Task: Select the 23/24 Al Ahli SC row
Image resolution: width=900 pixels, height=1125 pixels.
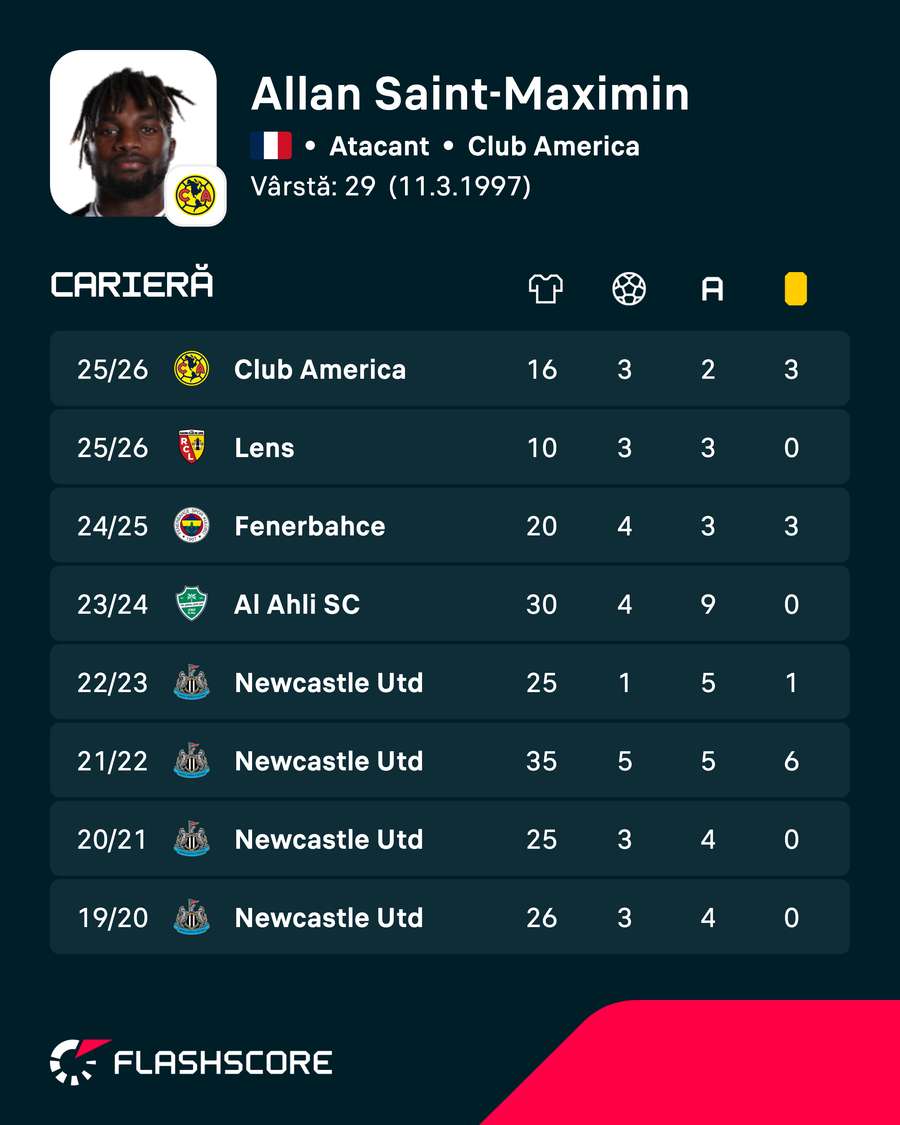Action: [450, 603]
